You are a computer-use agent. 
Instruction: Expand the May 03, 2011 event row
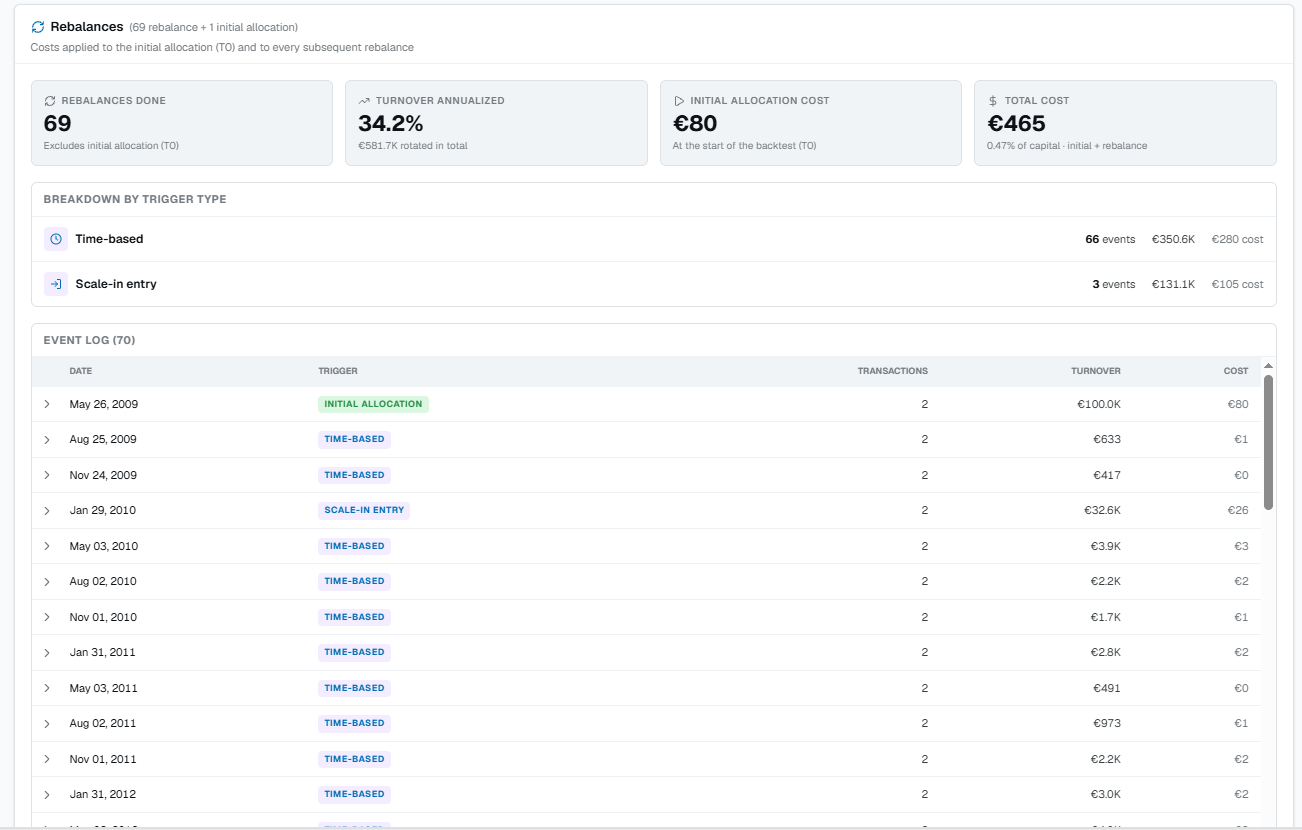tap(47, 688)
